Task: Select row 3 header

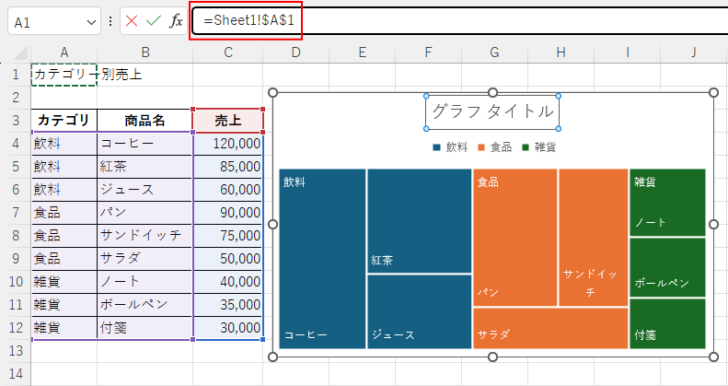Action: 16,120
